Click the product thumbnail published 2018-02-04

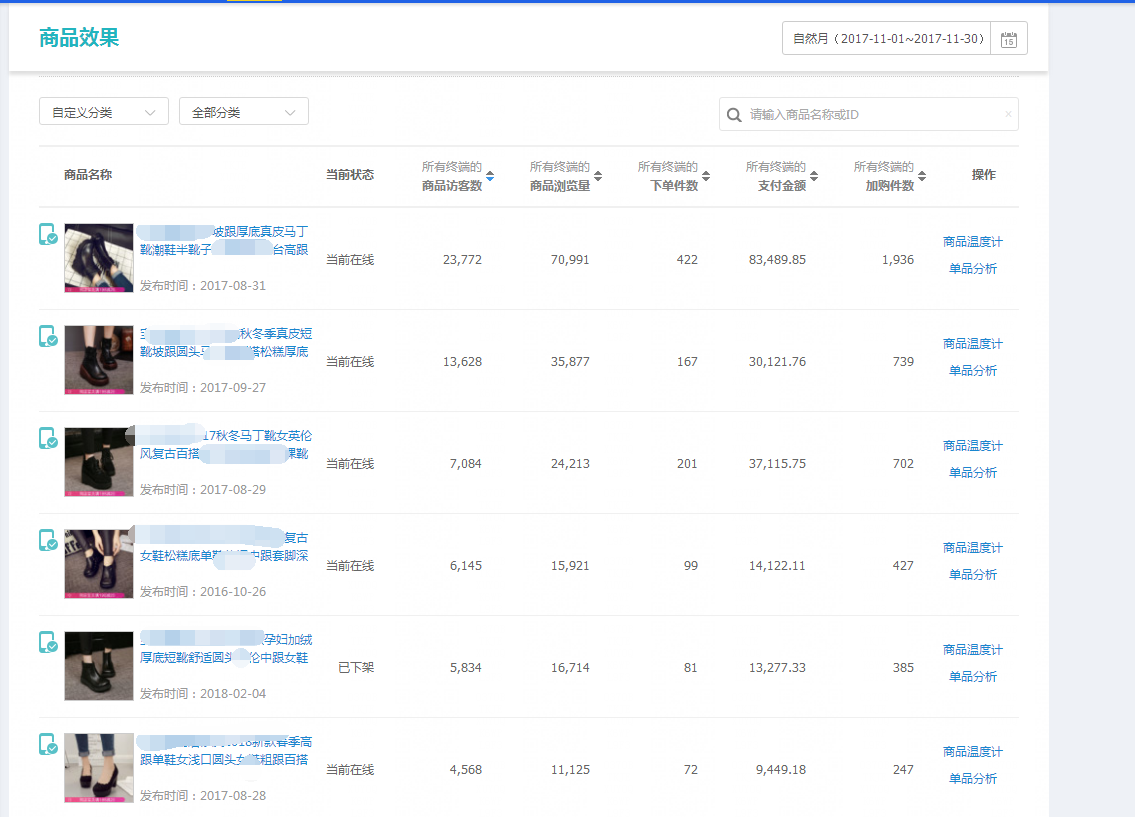(x=99, y=666)
